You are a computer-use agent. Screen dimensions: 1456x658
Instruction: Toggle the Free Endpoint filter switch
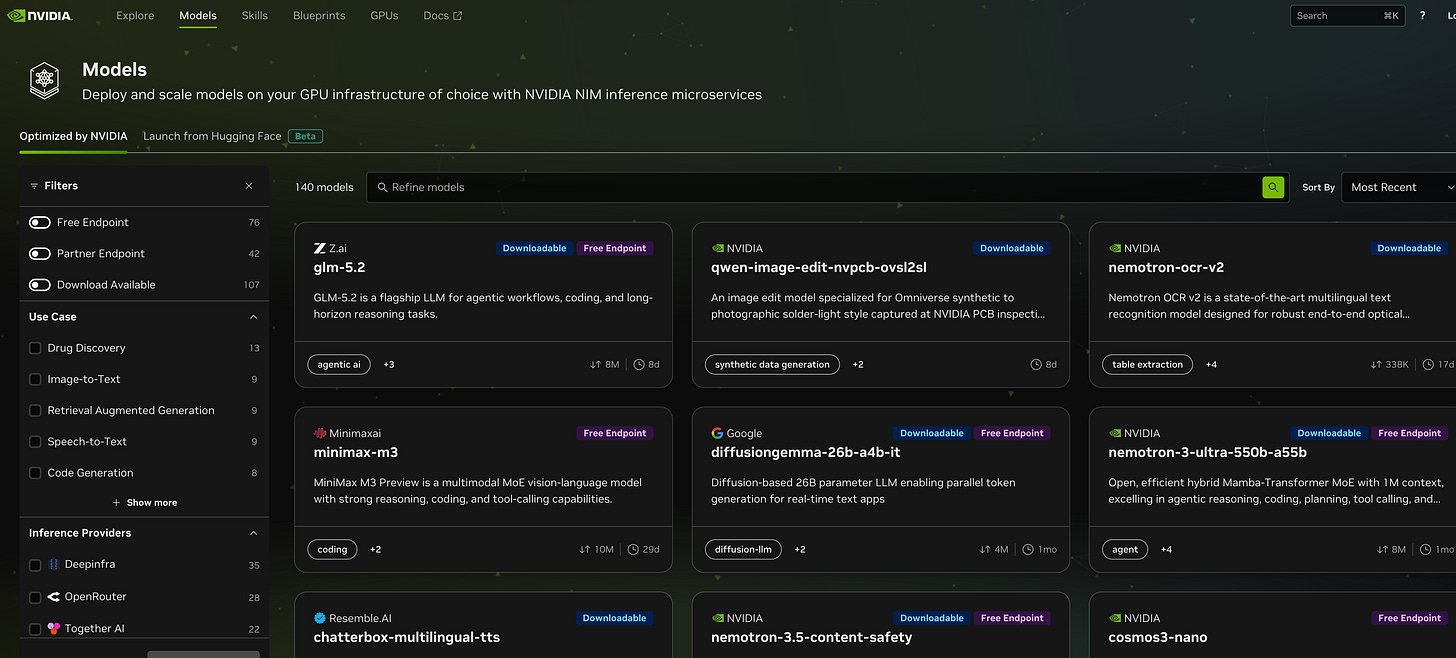tap(40, 222)
